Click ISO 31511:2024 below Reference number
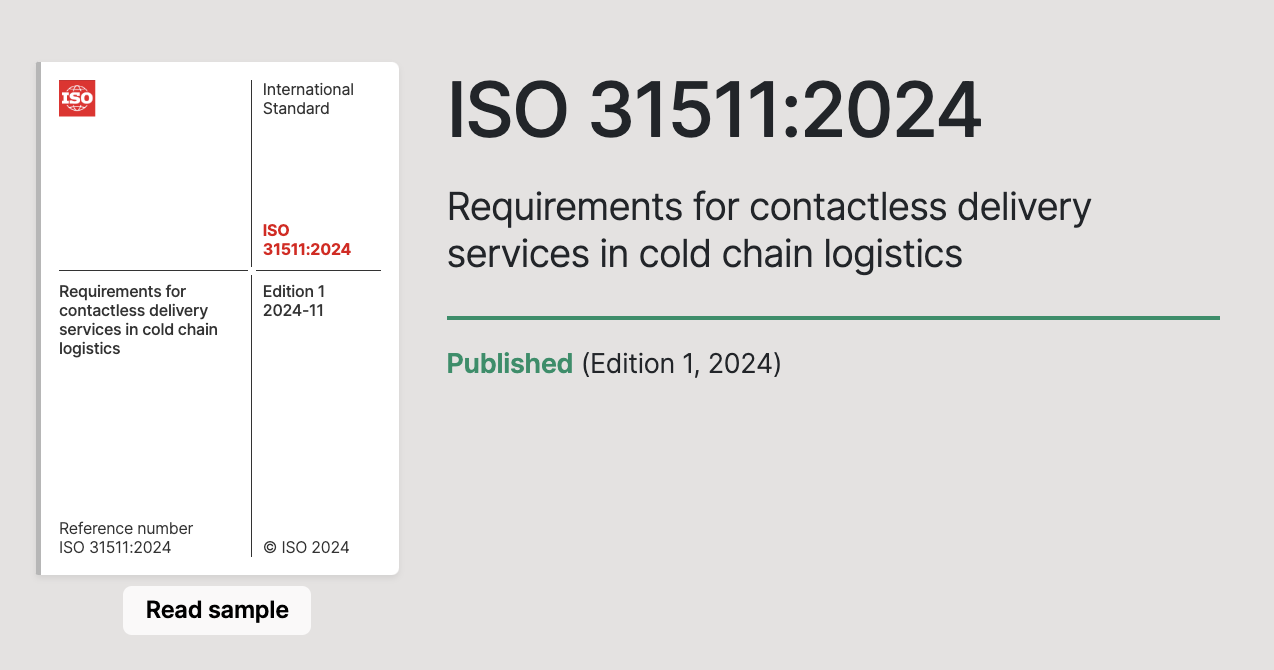1274x670 pixels. pos(115,547)
